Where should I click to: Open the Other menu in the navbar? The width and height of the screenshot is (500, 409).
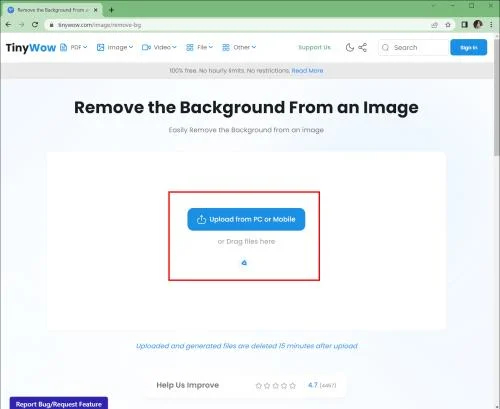click(239, 47)
